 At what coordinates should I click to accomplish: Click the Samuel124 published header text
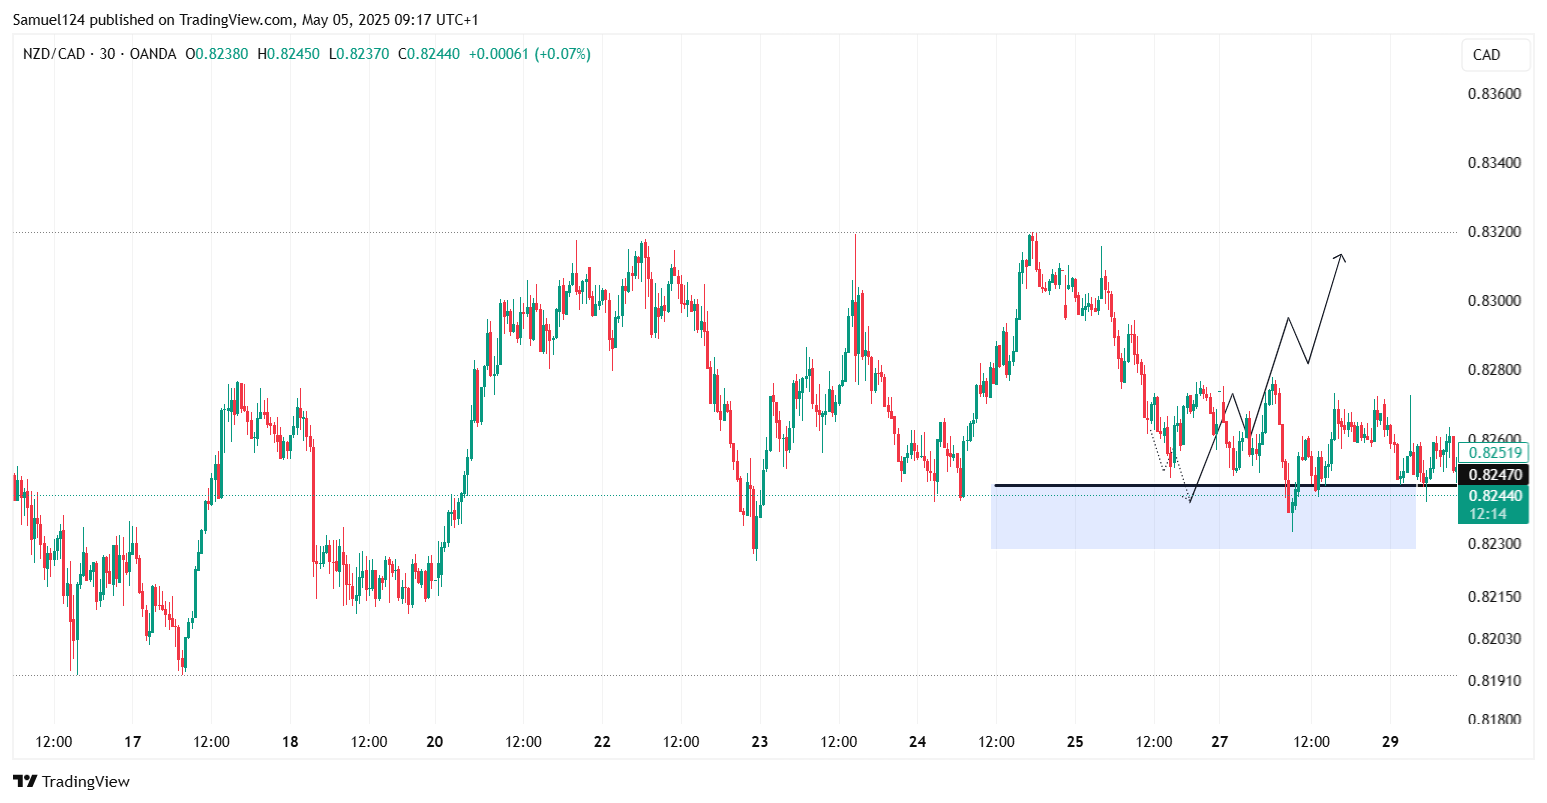246,20
